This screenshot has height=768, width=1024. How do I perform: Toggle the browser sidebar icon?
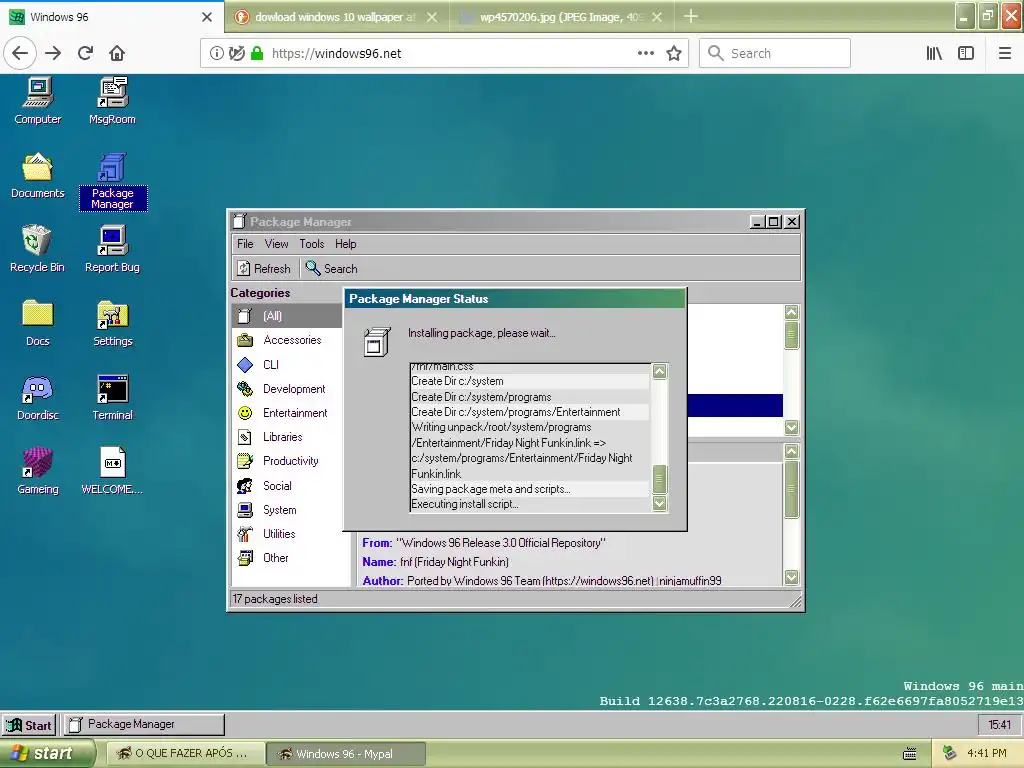(x=966, y=53)
